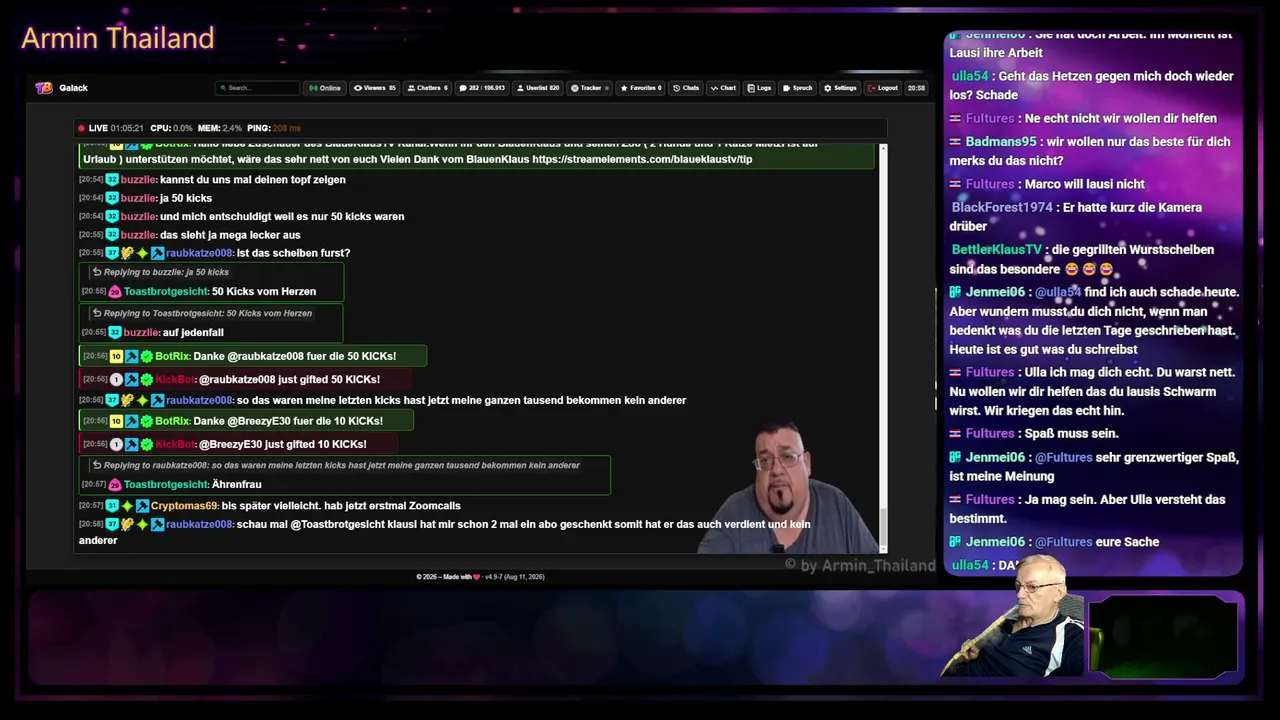The image size is (1280, 720).
Task: Open the Viewers 85 list
Action: pos(375,88)
